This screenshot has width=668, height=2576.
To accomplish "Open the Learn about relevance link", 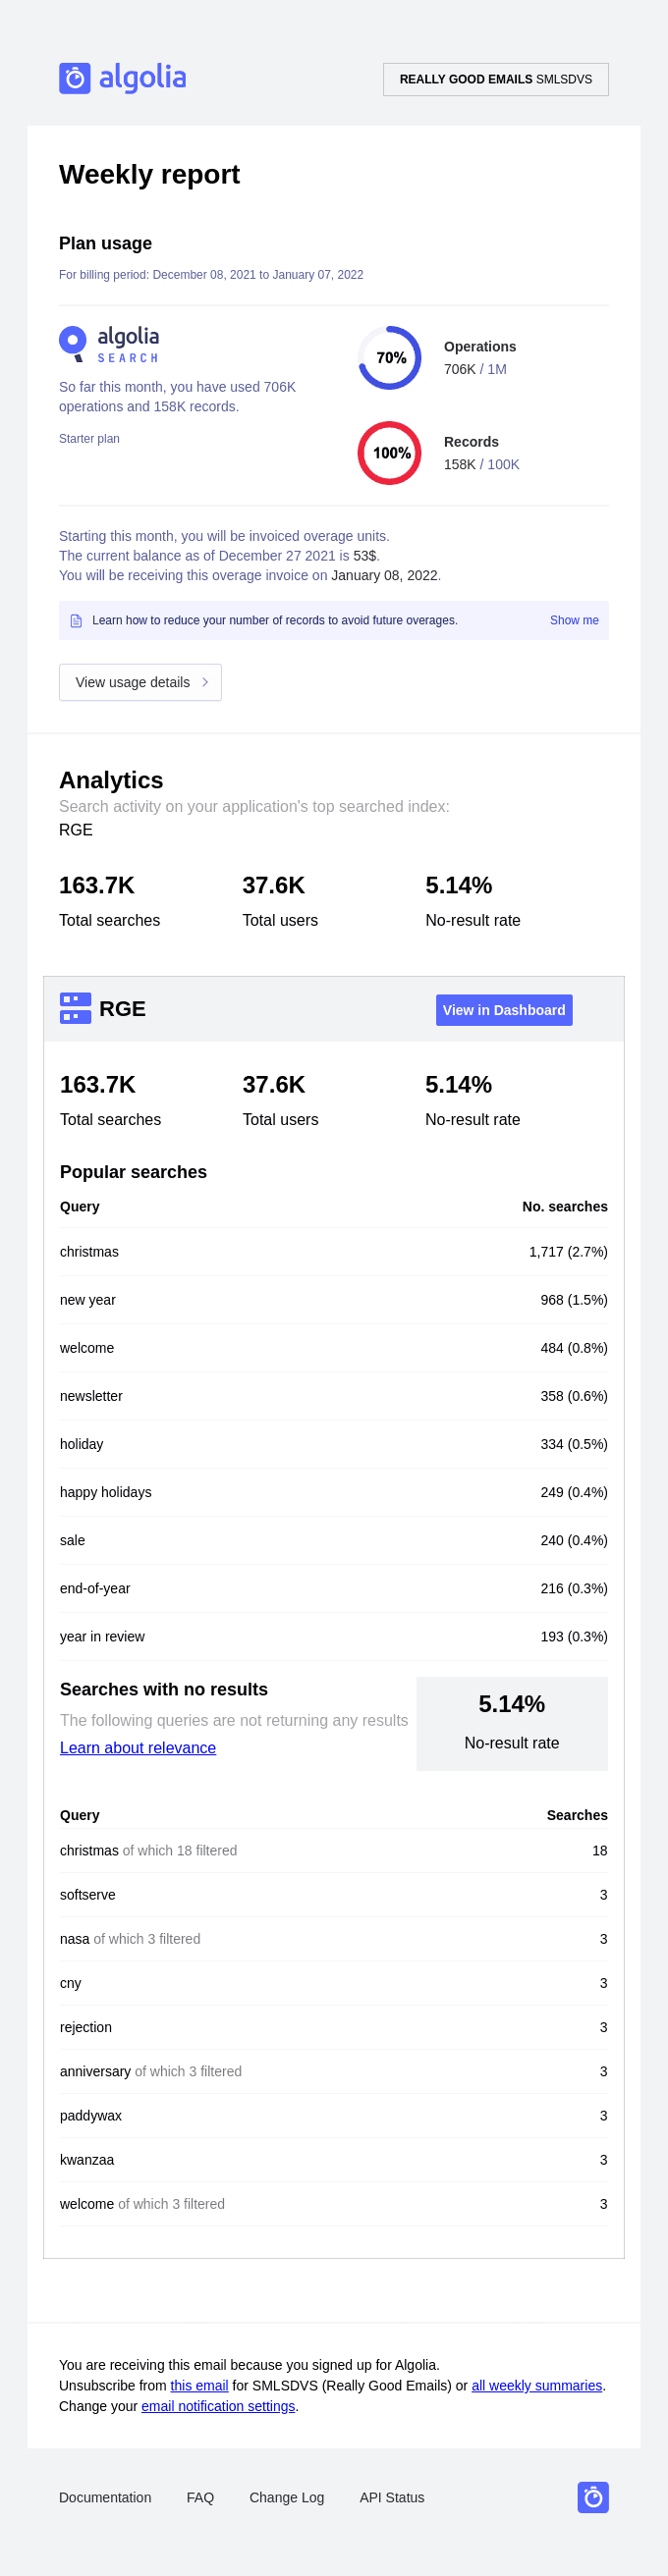I will 138,1748.
